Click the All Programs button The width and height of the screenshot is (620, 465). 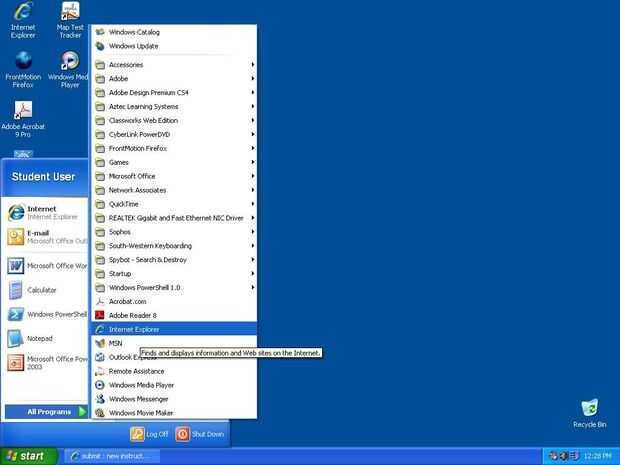tap(46, 412)
